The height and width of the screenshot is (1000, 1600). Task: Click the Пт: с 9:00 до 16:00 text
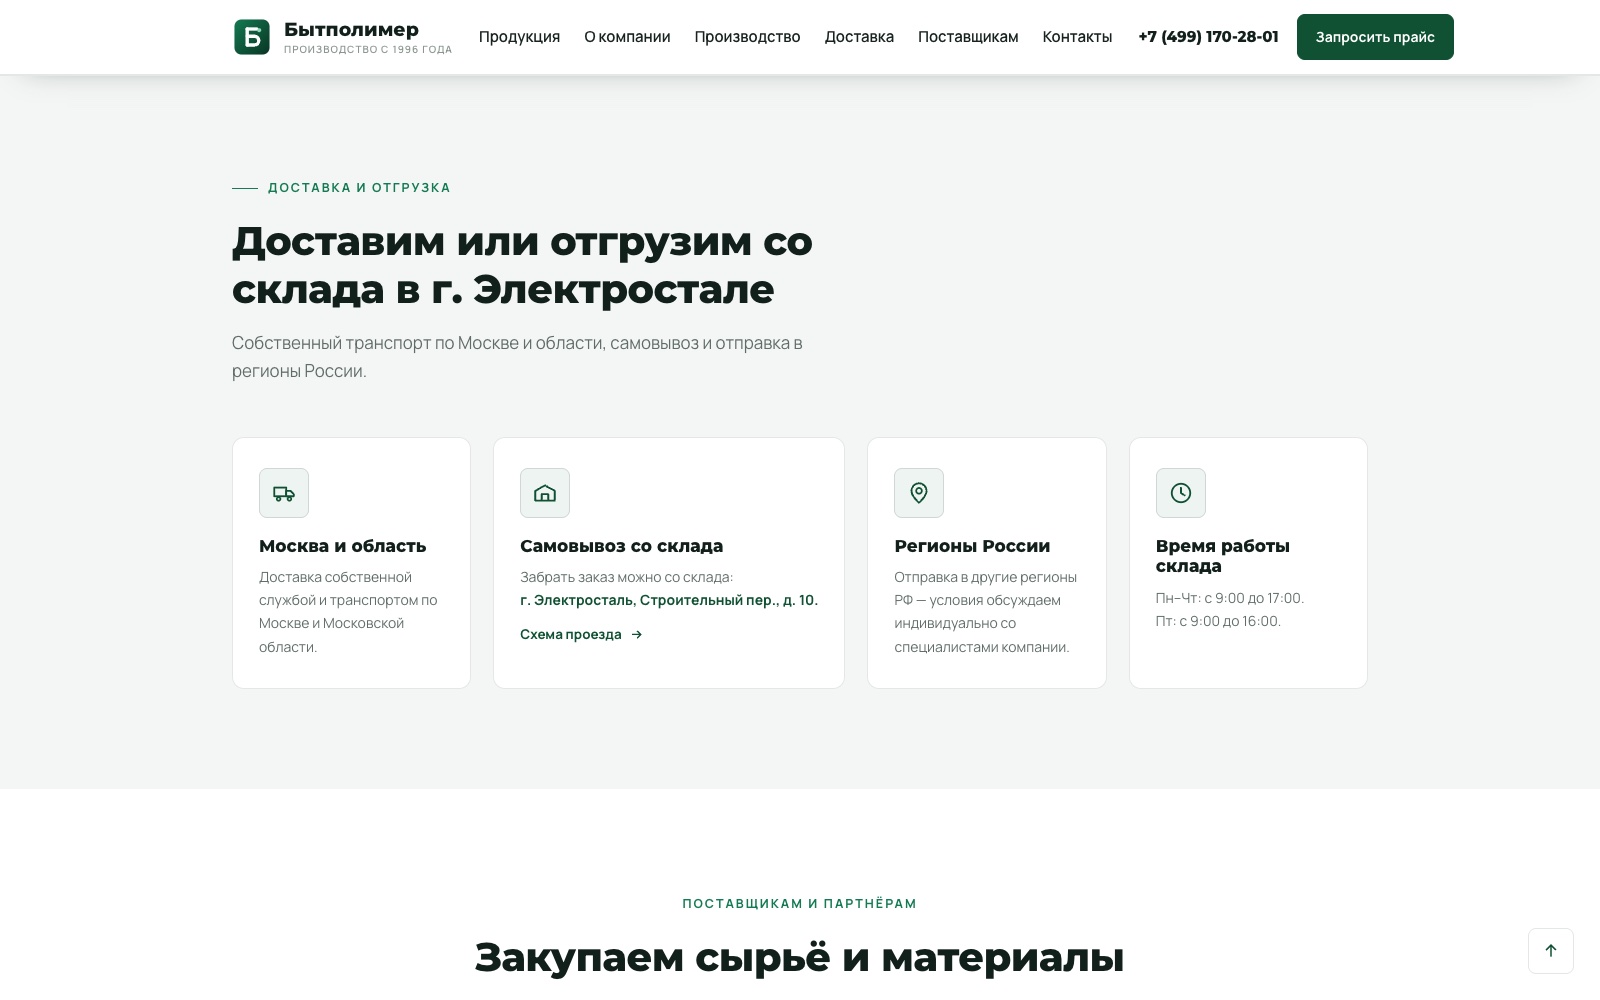(1218, 621)
